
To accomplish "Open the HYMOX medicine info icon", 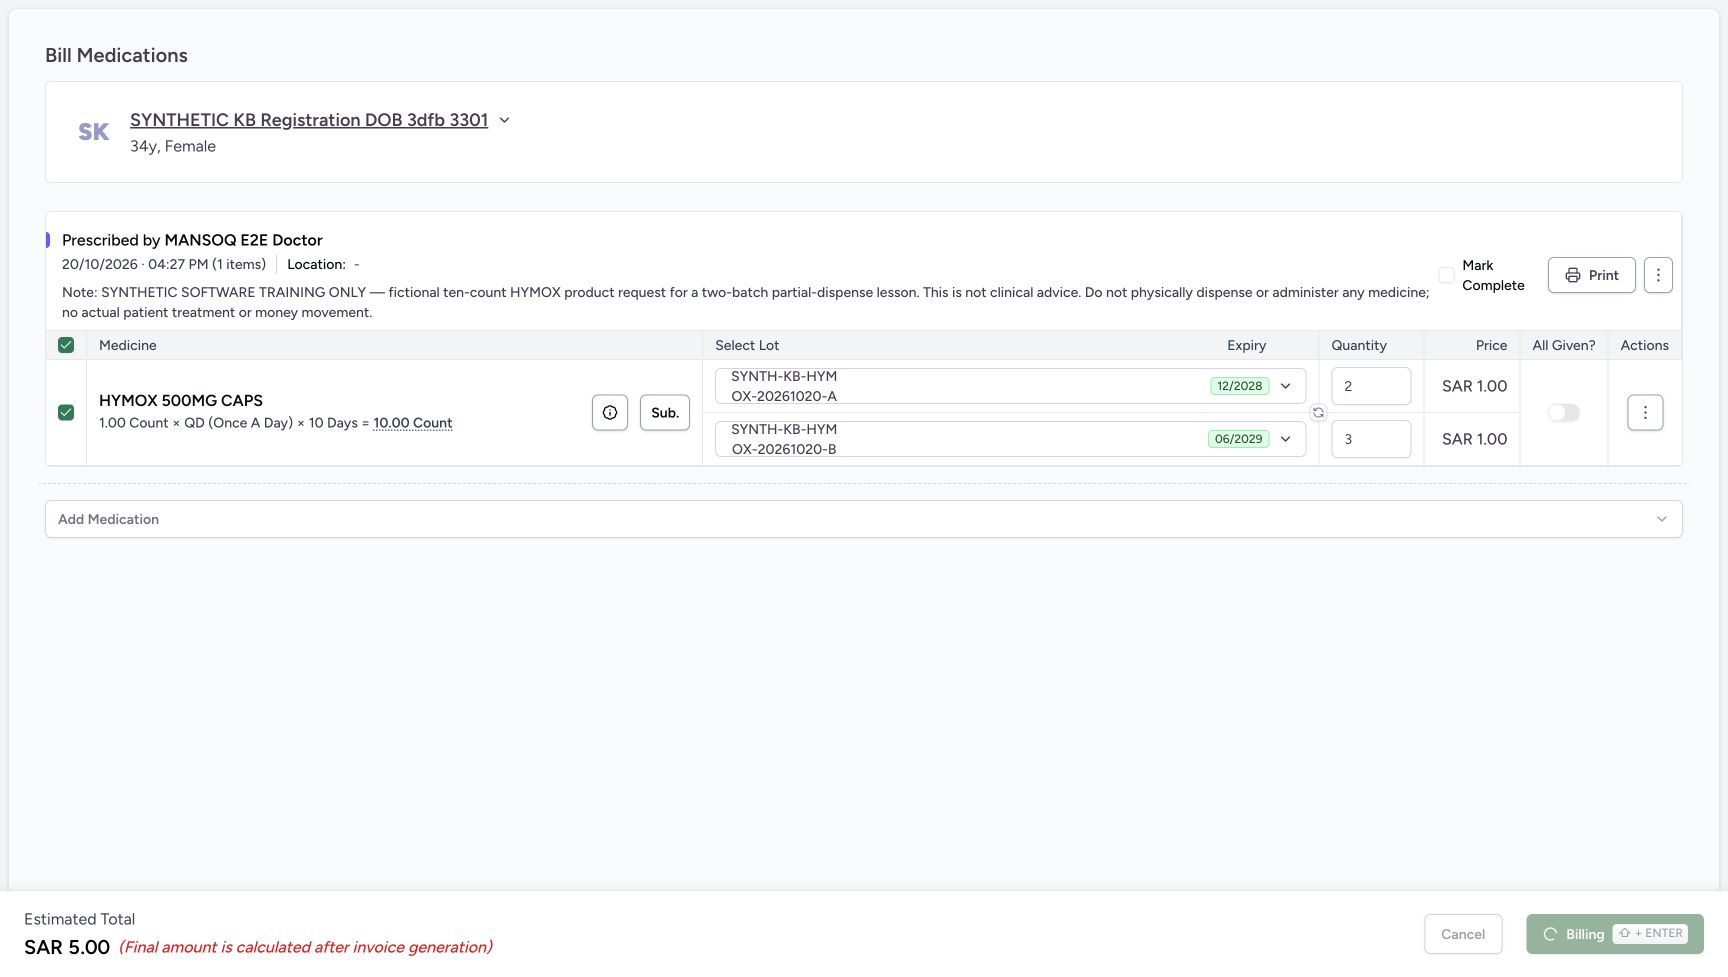I will click(x=610, y=413).
